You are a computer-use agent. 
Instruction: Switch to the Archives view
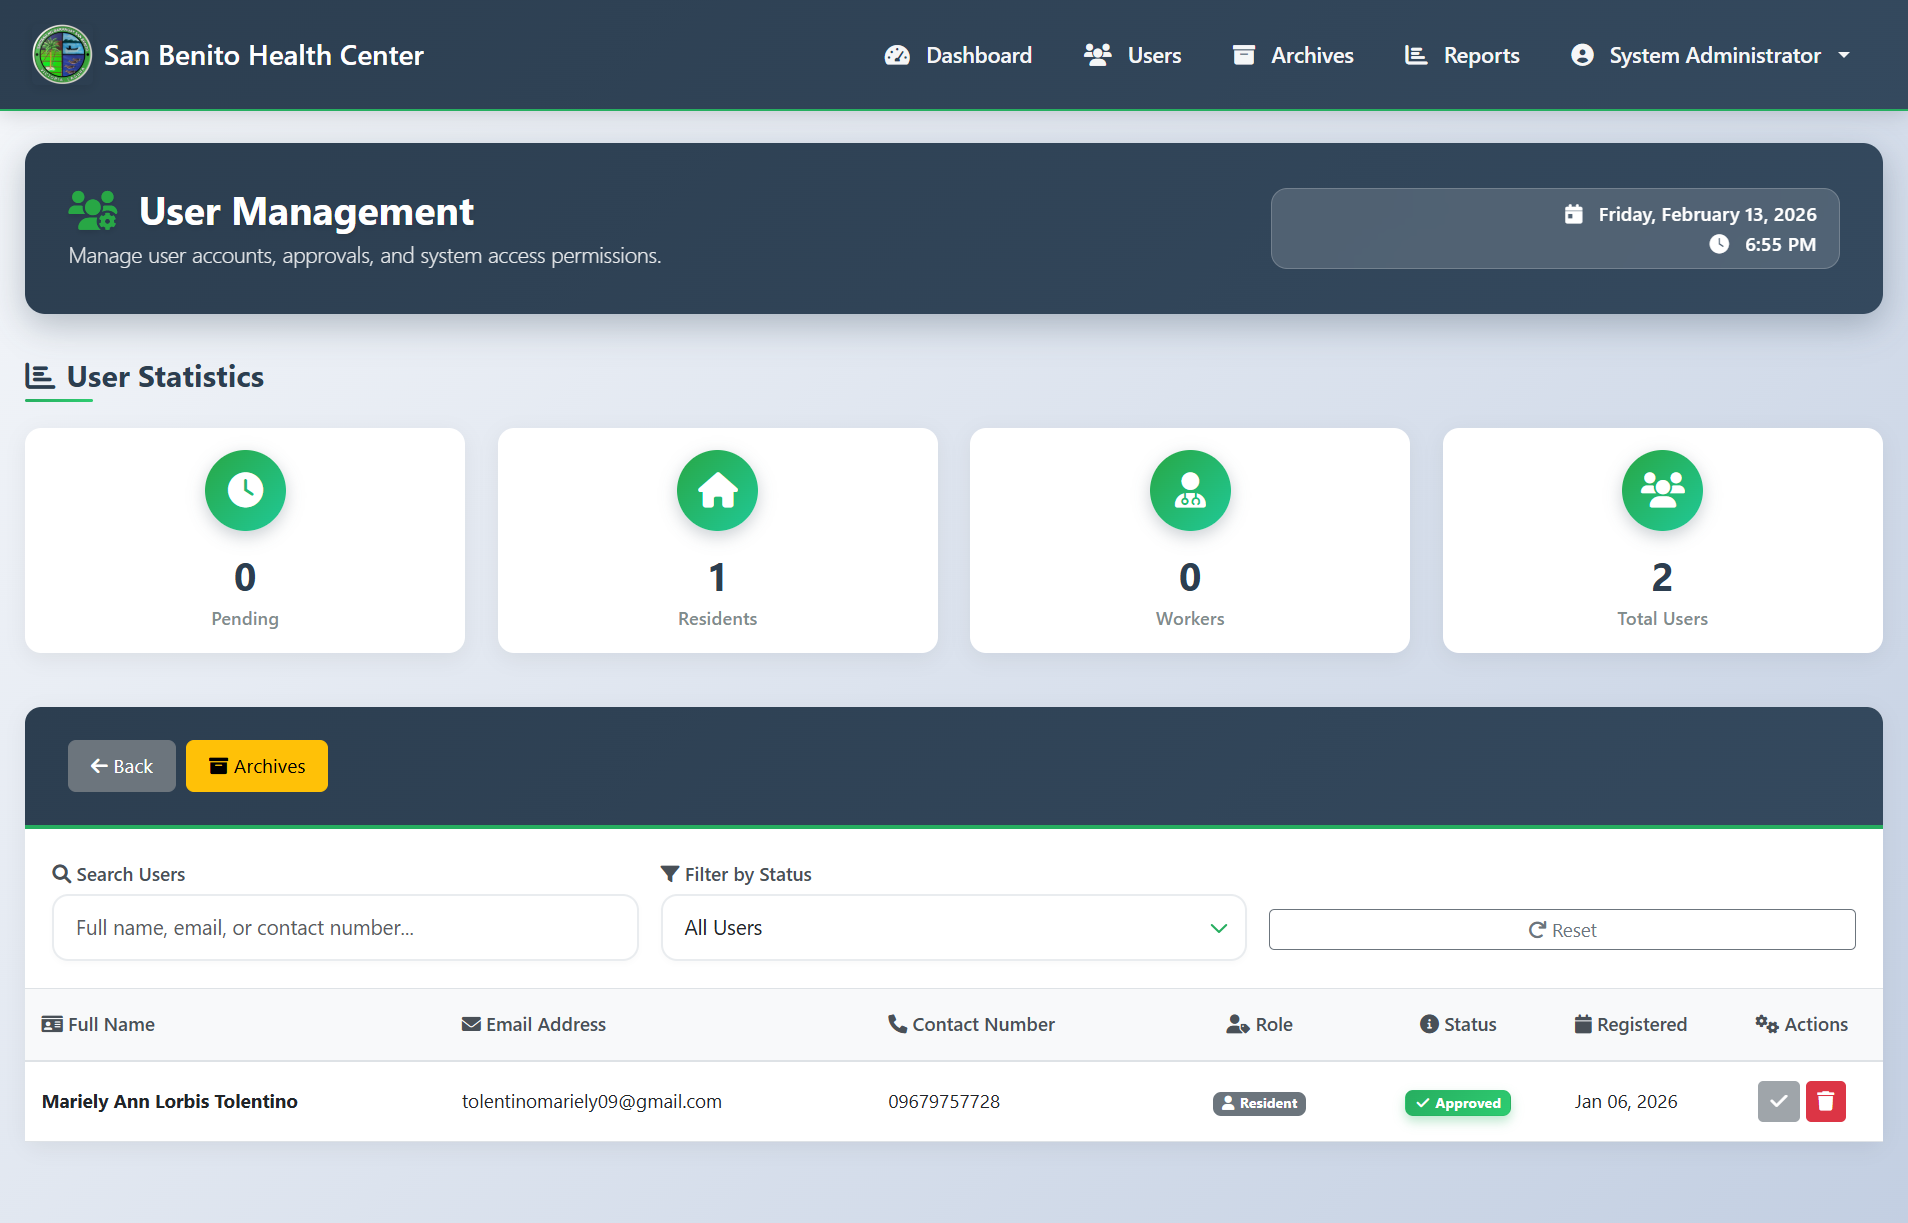tap(256, 765)
